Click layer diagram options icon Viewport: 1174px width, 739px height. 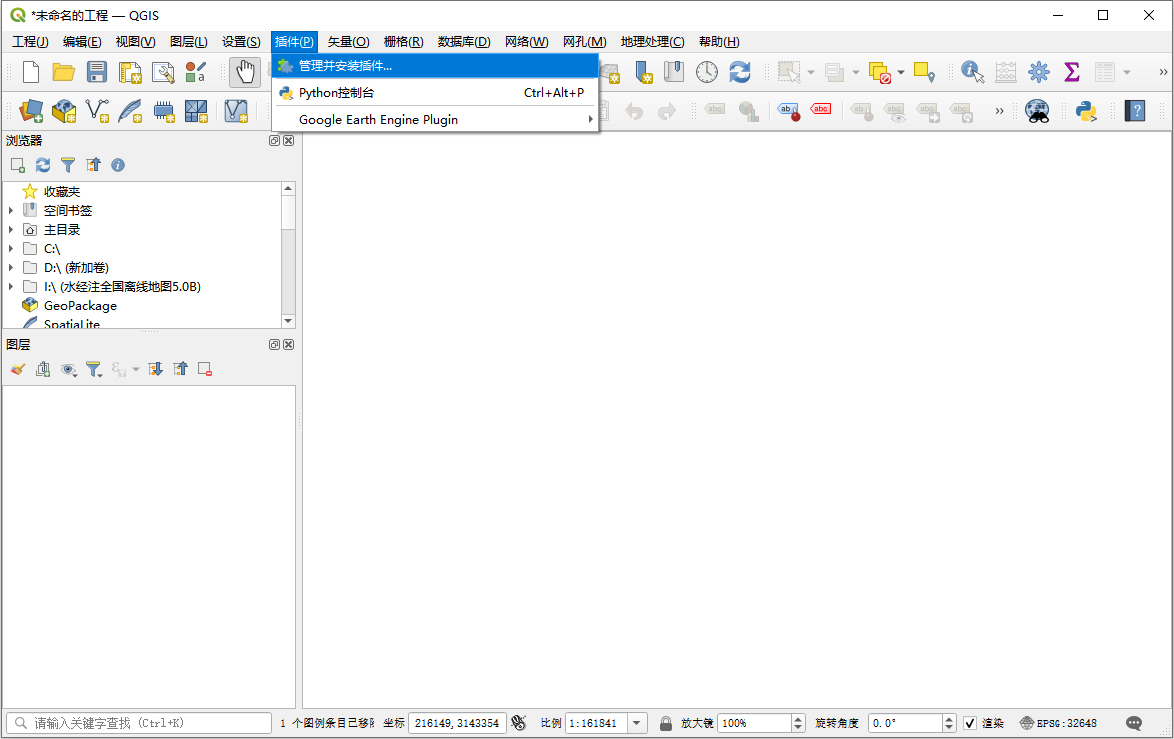(x=748, y=111)
